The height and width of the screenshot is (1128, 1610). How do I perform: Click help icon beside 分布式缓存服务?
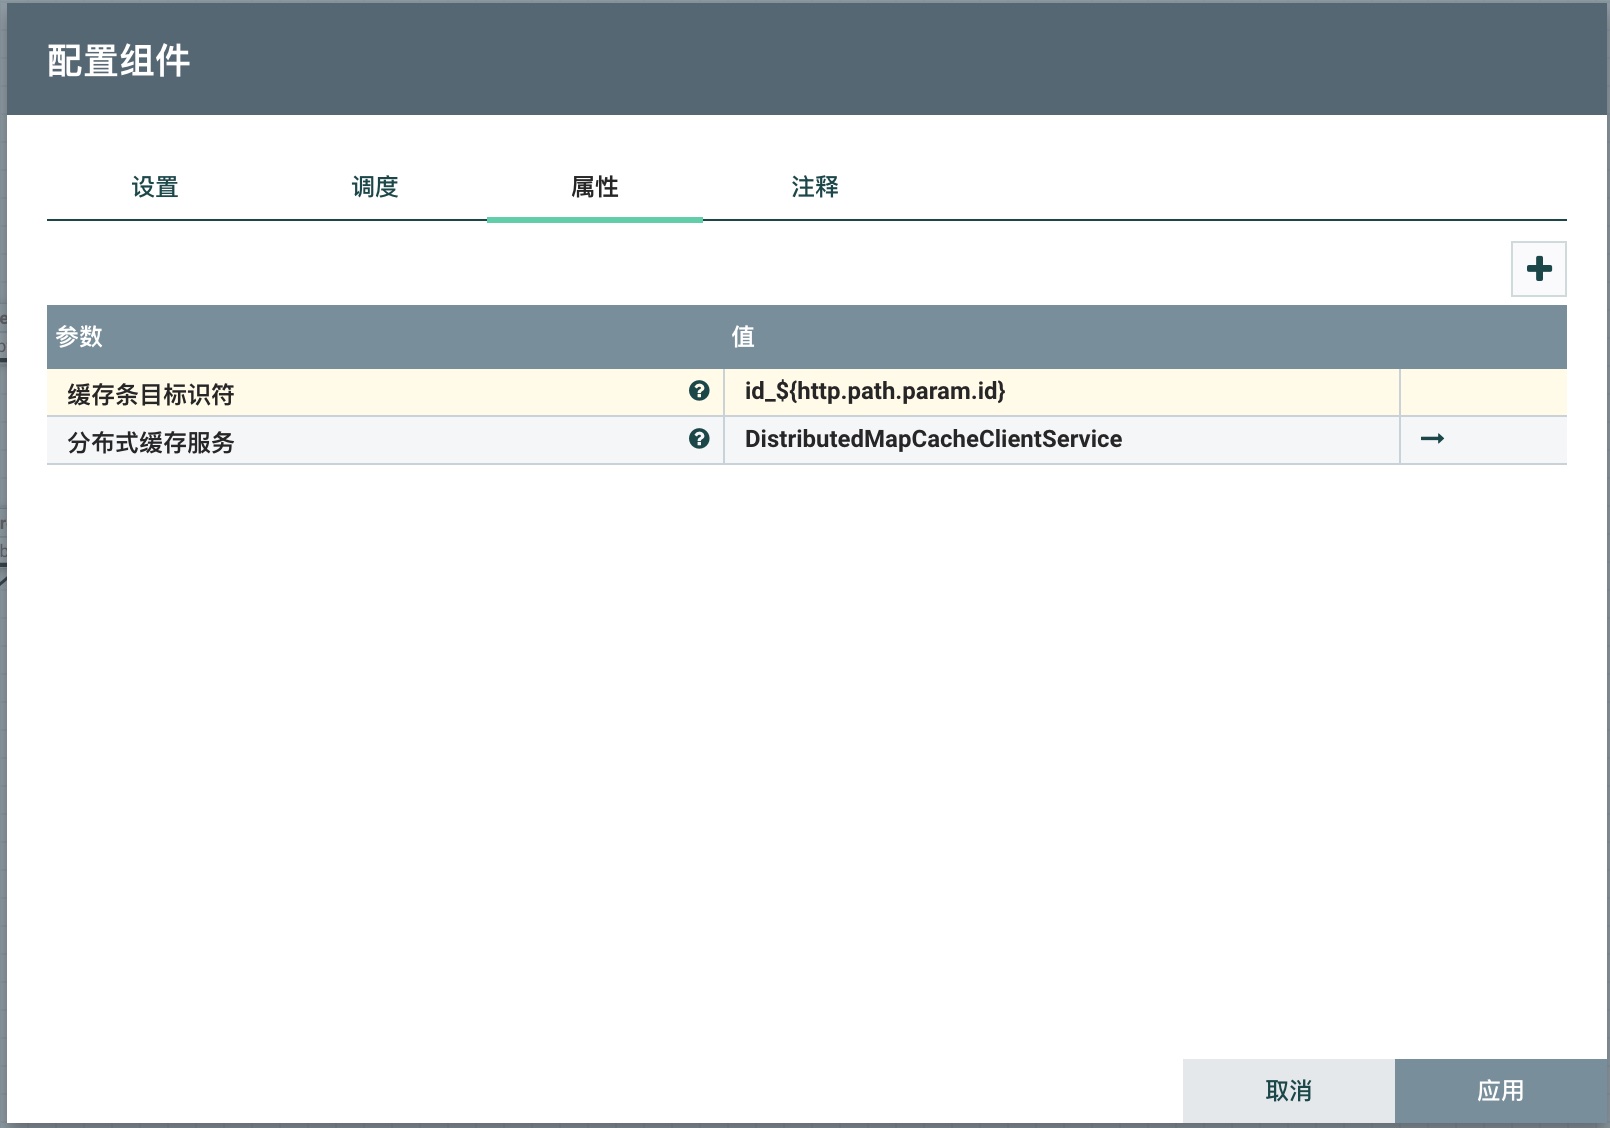point(699,439)
